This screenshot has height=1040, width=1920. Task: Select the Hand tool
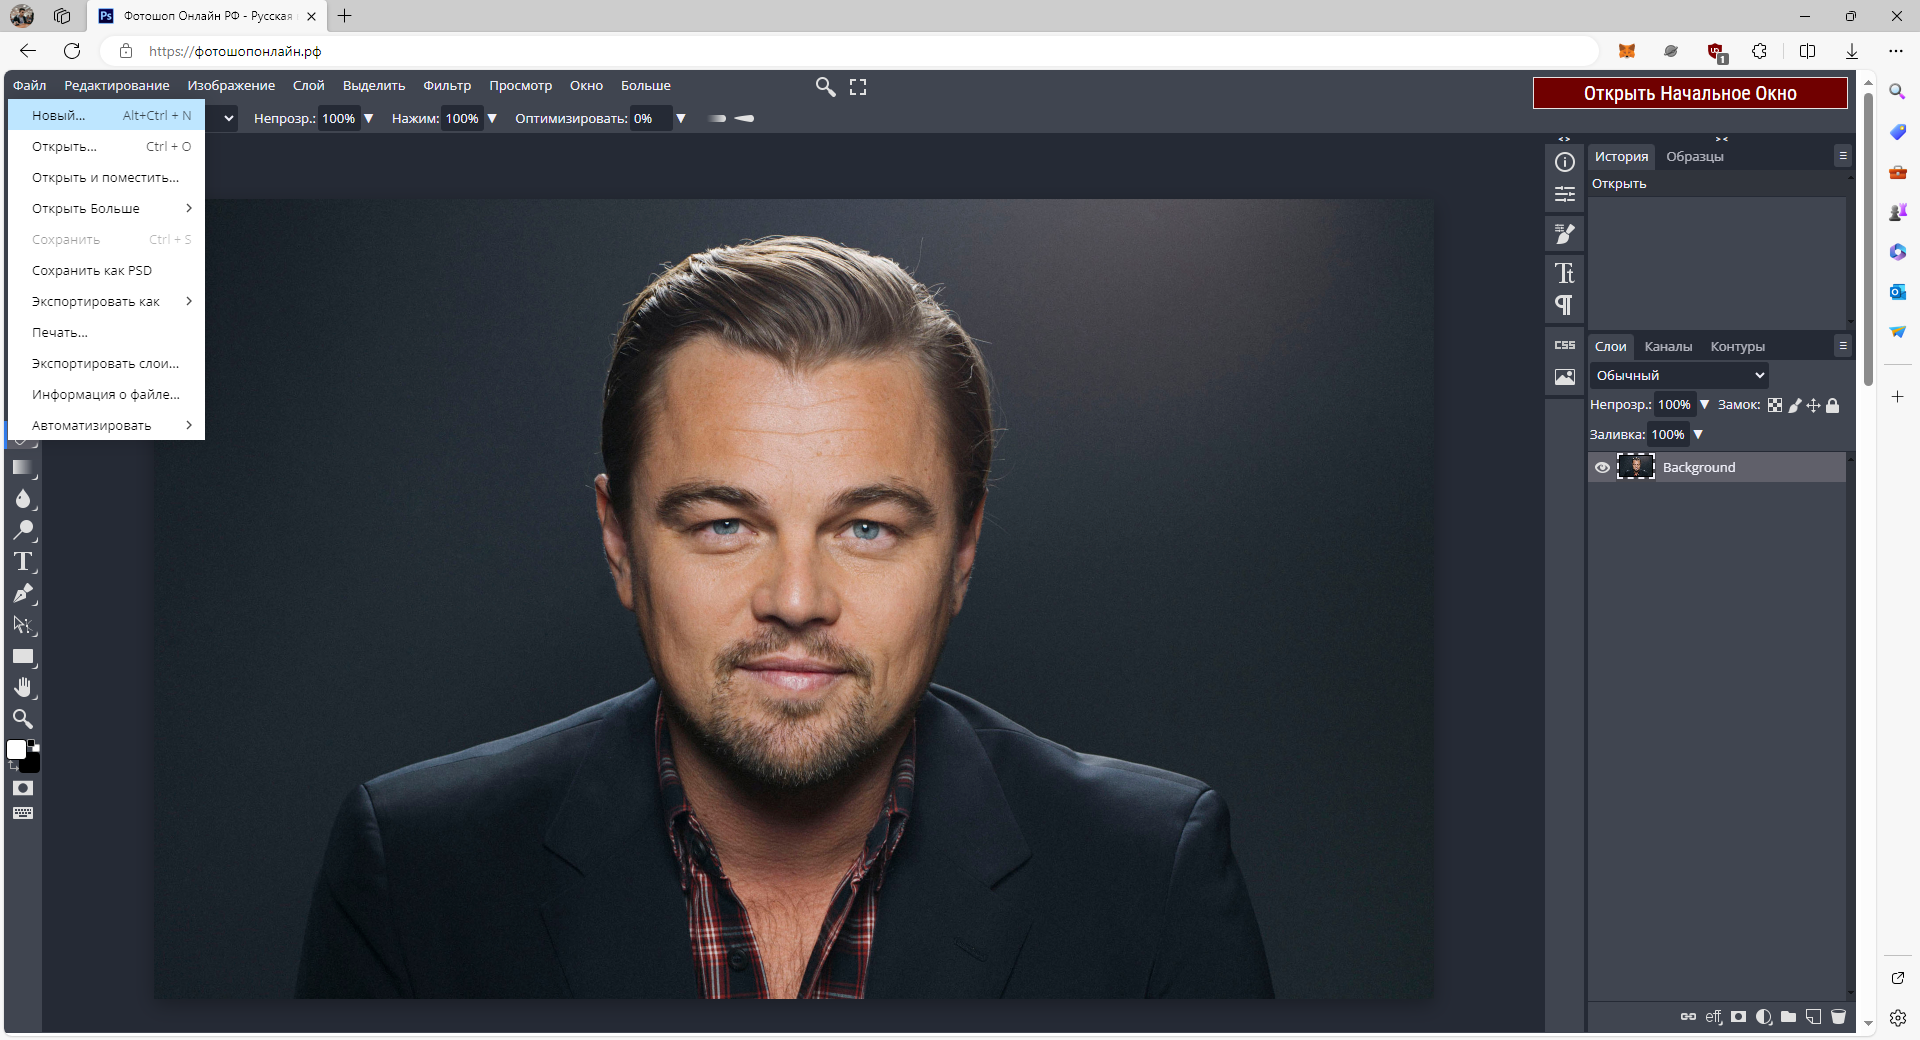(23, 688)
